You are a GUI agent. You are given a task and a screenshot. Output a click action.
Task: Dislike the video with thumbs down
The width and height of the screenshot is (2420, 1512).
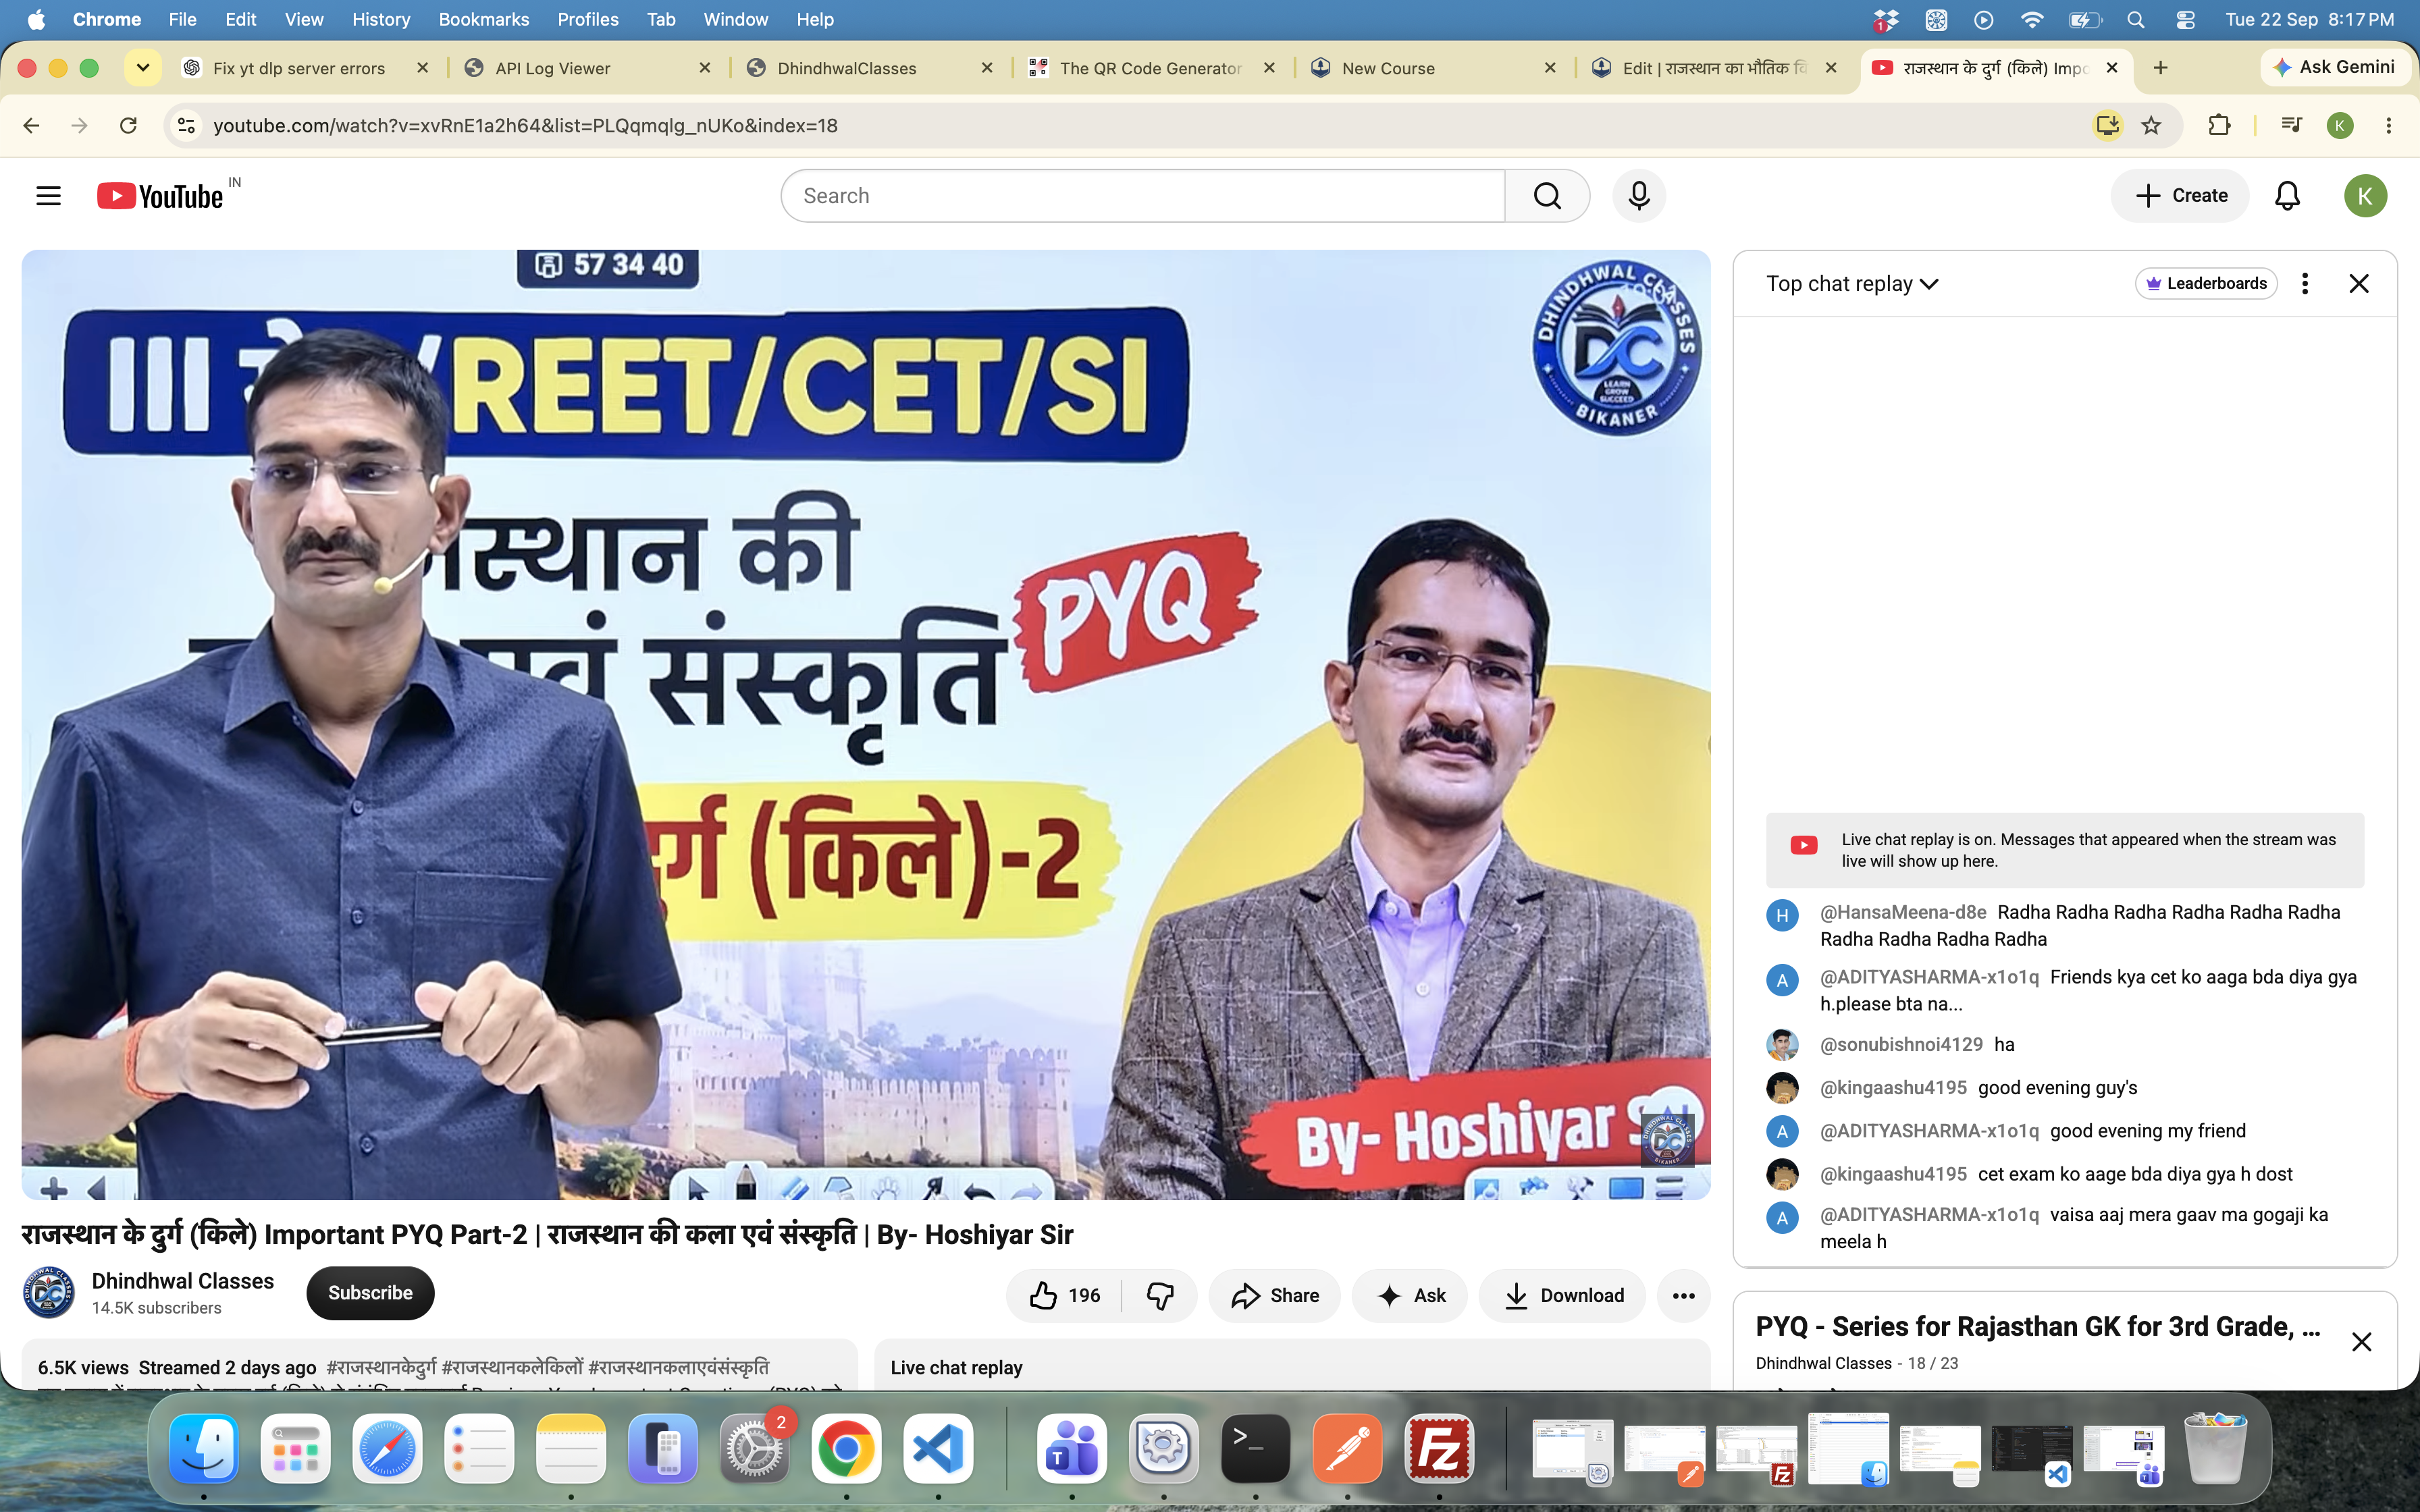click(x=1160, y=1295)
